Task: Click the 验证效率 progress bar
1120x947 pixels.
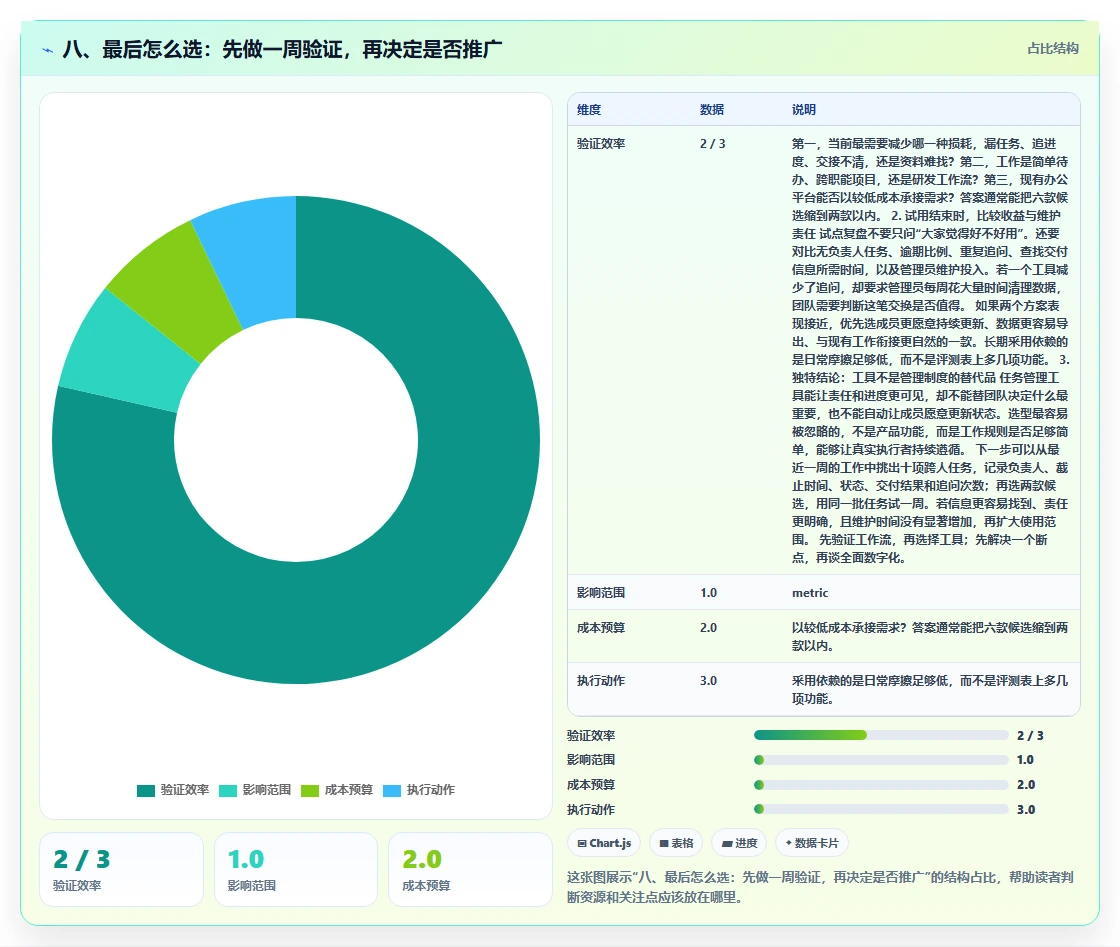Action: (x=881, y=735)
